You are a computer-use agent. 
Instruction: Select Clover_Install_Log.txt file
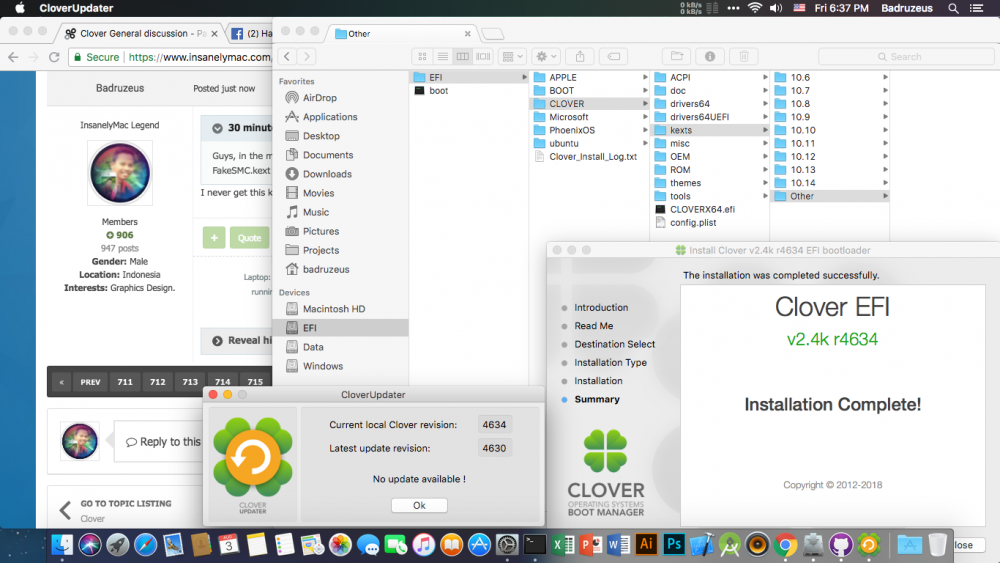click(592, 157)
